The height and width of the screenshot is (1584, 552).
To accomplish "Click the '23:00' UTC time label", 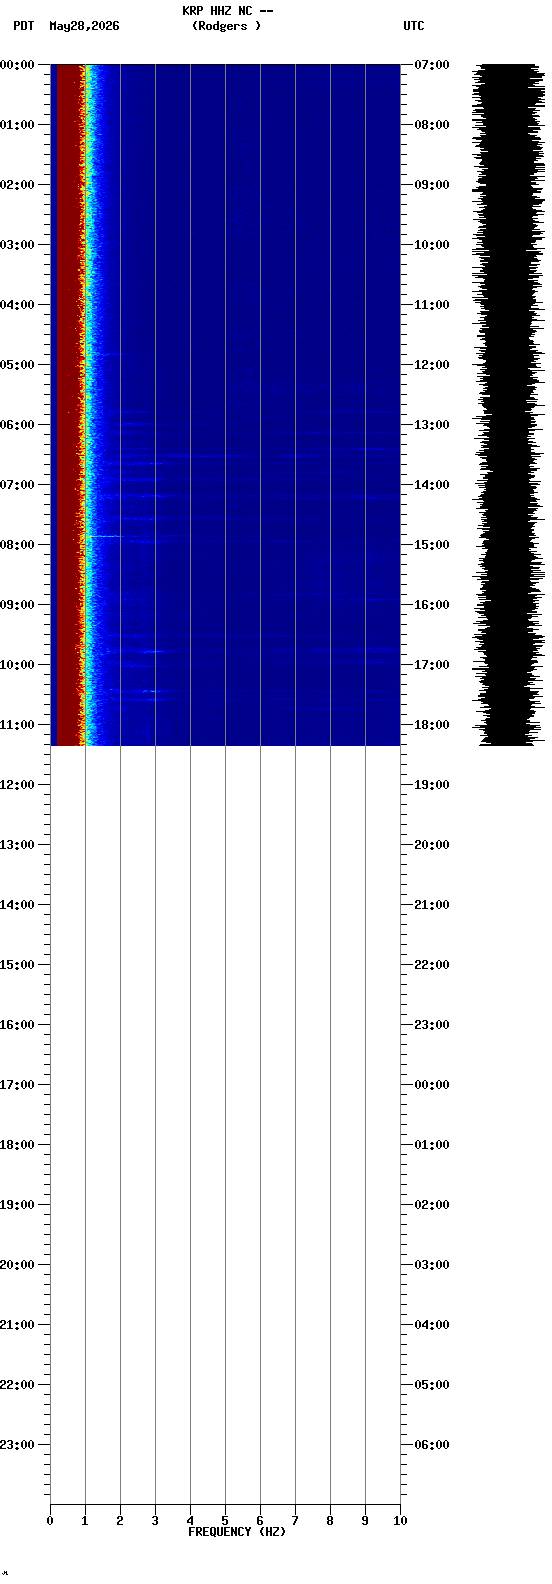I will (432, 1025).
